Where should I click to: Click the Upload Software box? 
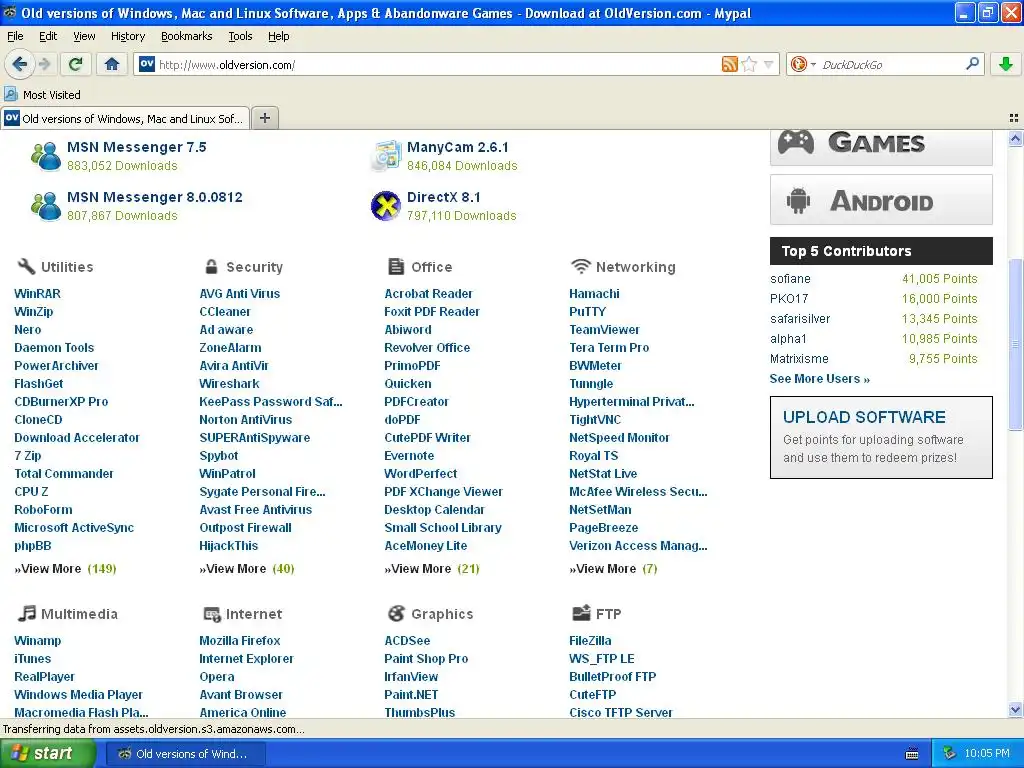(881, 437)
